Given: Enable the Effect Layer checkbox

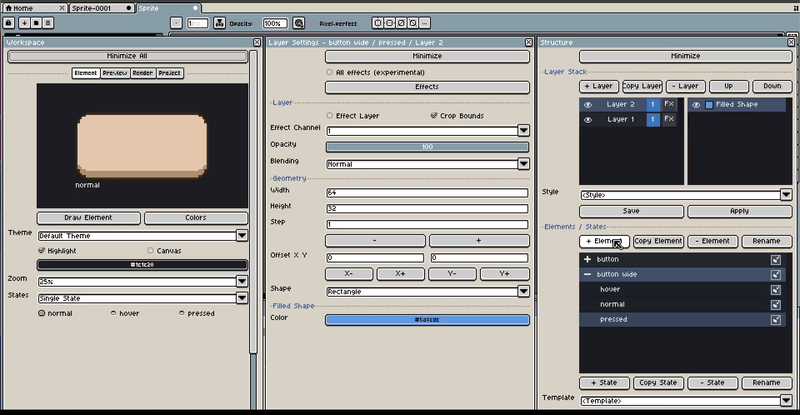Looking at the screenshot, I should point(330,116).
